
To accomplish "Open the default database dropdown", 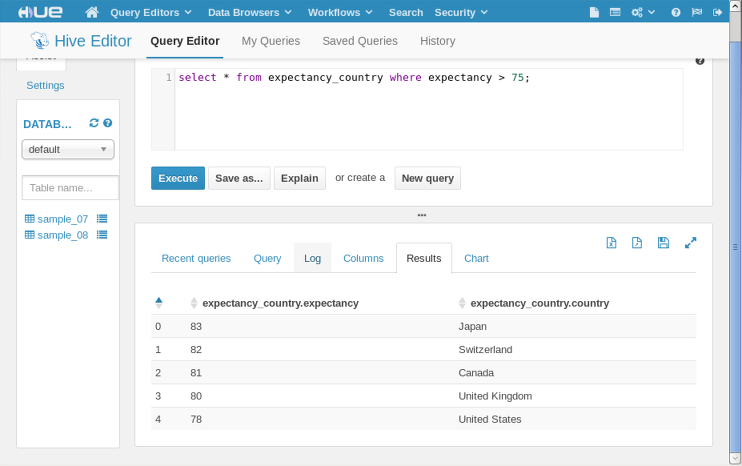I will pos(68,149).
